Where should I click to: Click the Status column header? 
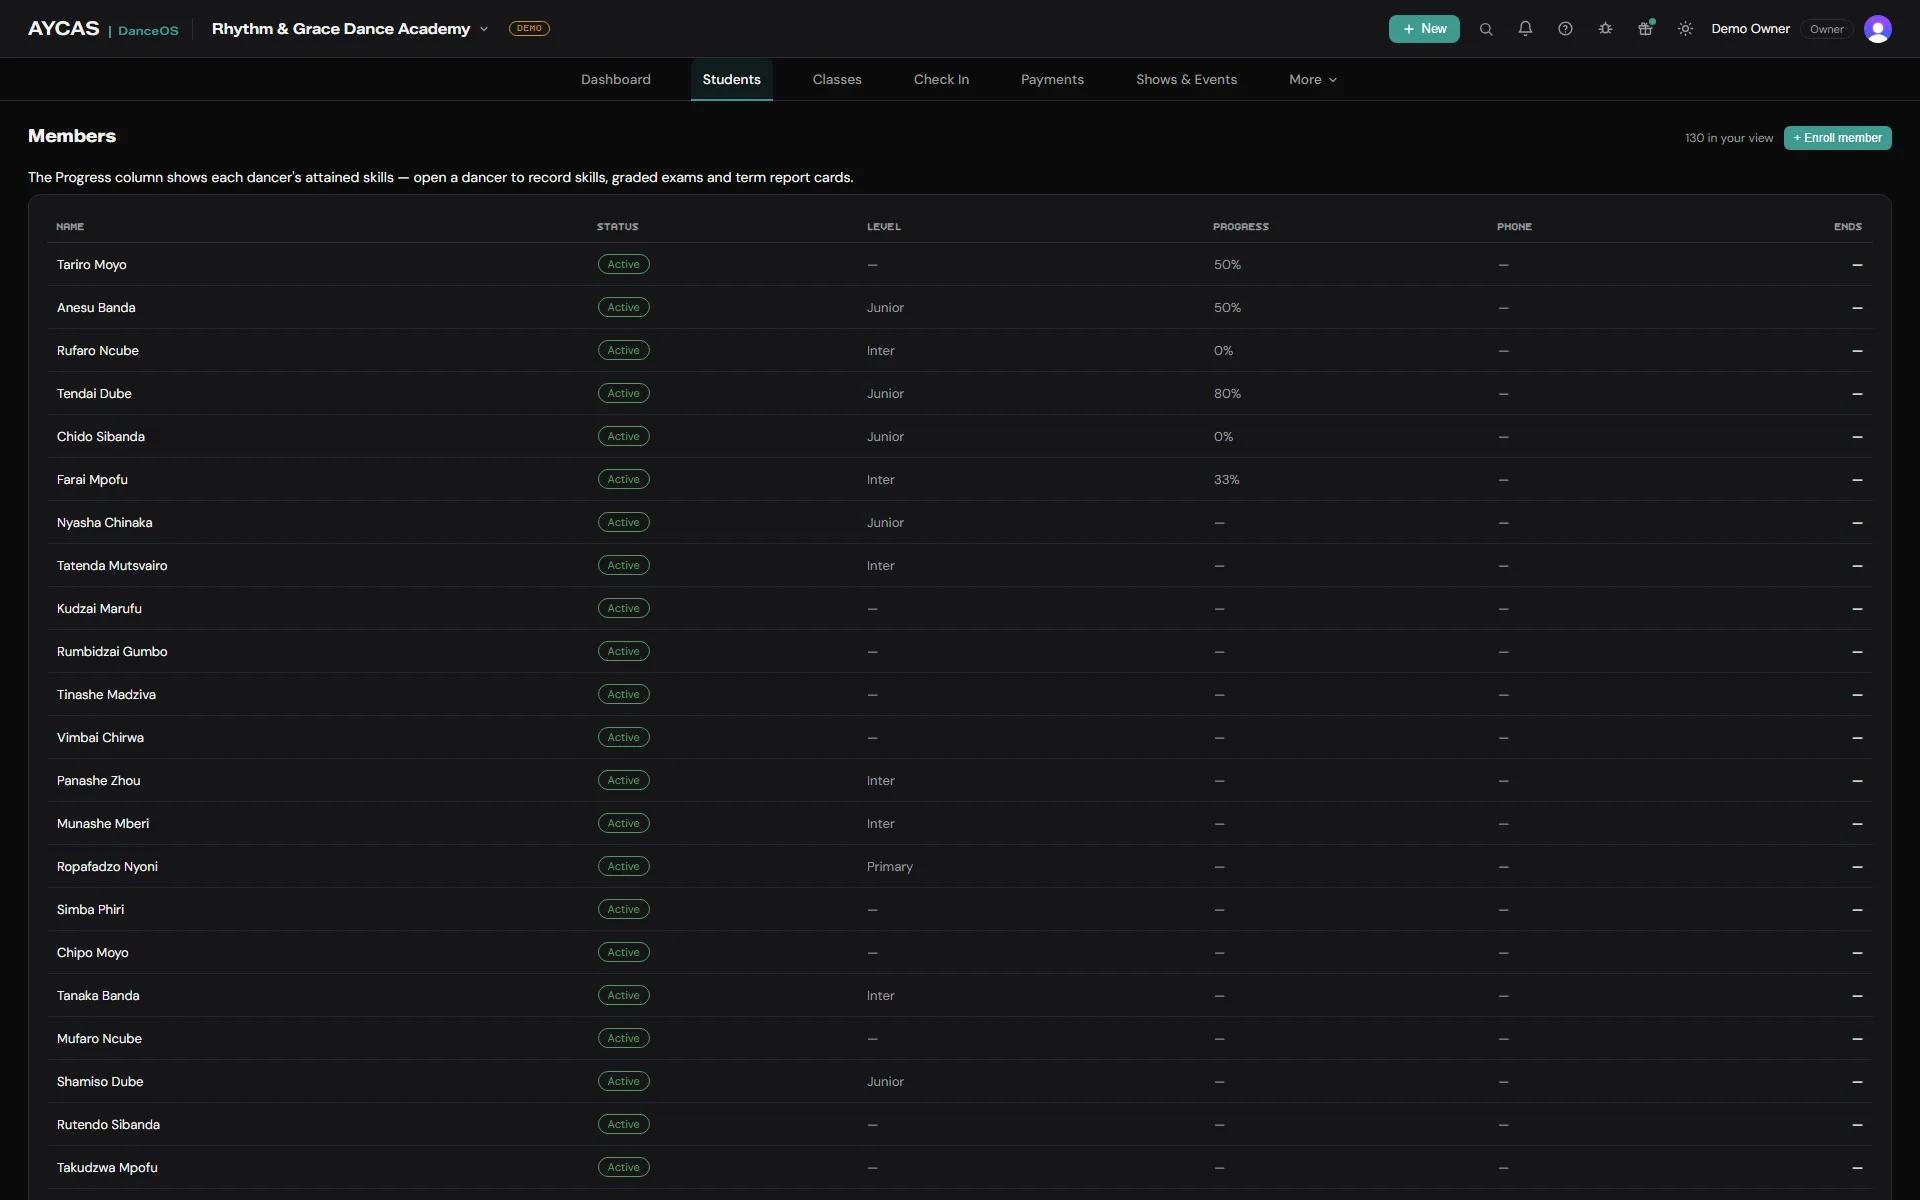pos(617,227)
